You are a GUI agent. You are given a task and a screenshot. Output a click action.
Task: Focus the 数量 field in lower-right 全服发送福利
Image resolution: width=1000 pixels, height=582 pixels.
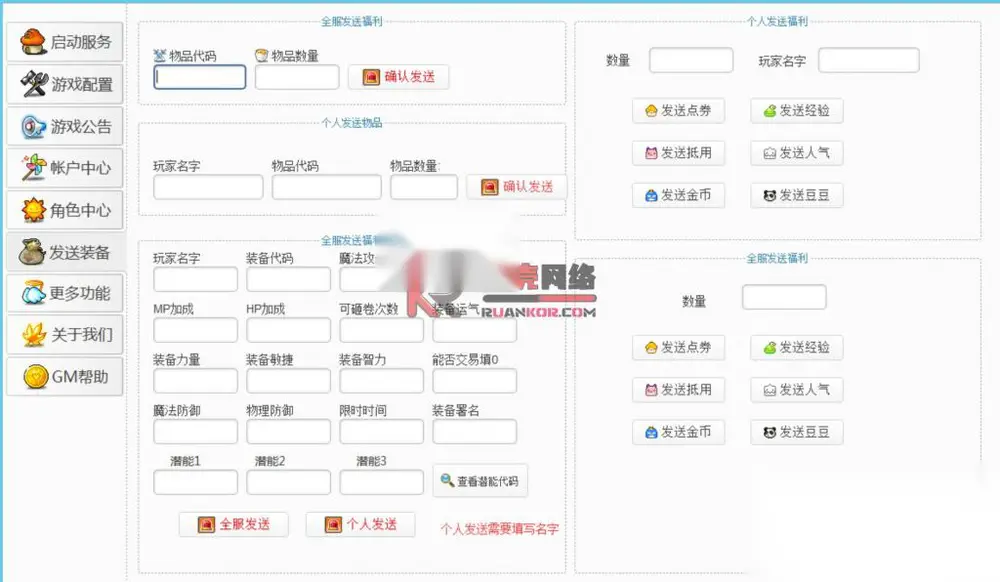click(x=784, y=297)
